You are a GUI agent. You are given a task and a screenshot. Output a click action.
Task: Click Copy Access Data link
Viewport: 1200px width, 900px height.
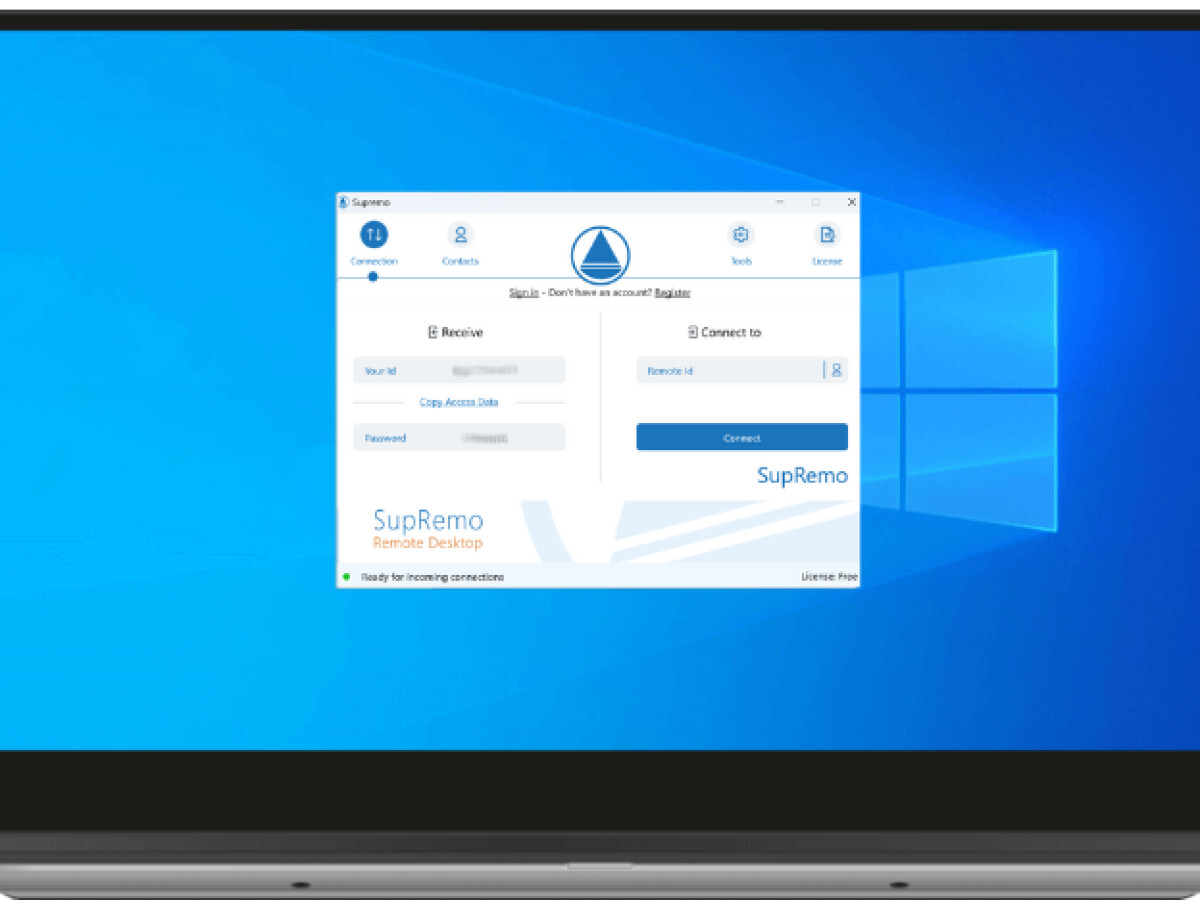(x=459, y=402)
